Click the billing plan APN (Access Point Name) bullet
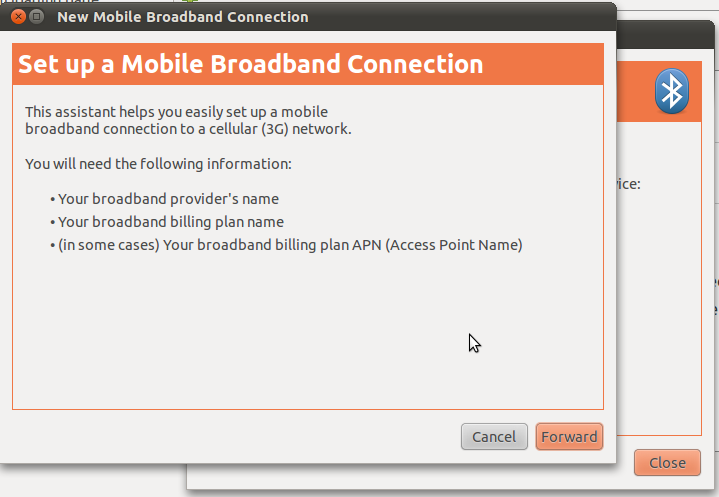This screenshot has width=719, height=497. [x=290, y=245]
